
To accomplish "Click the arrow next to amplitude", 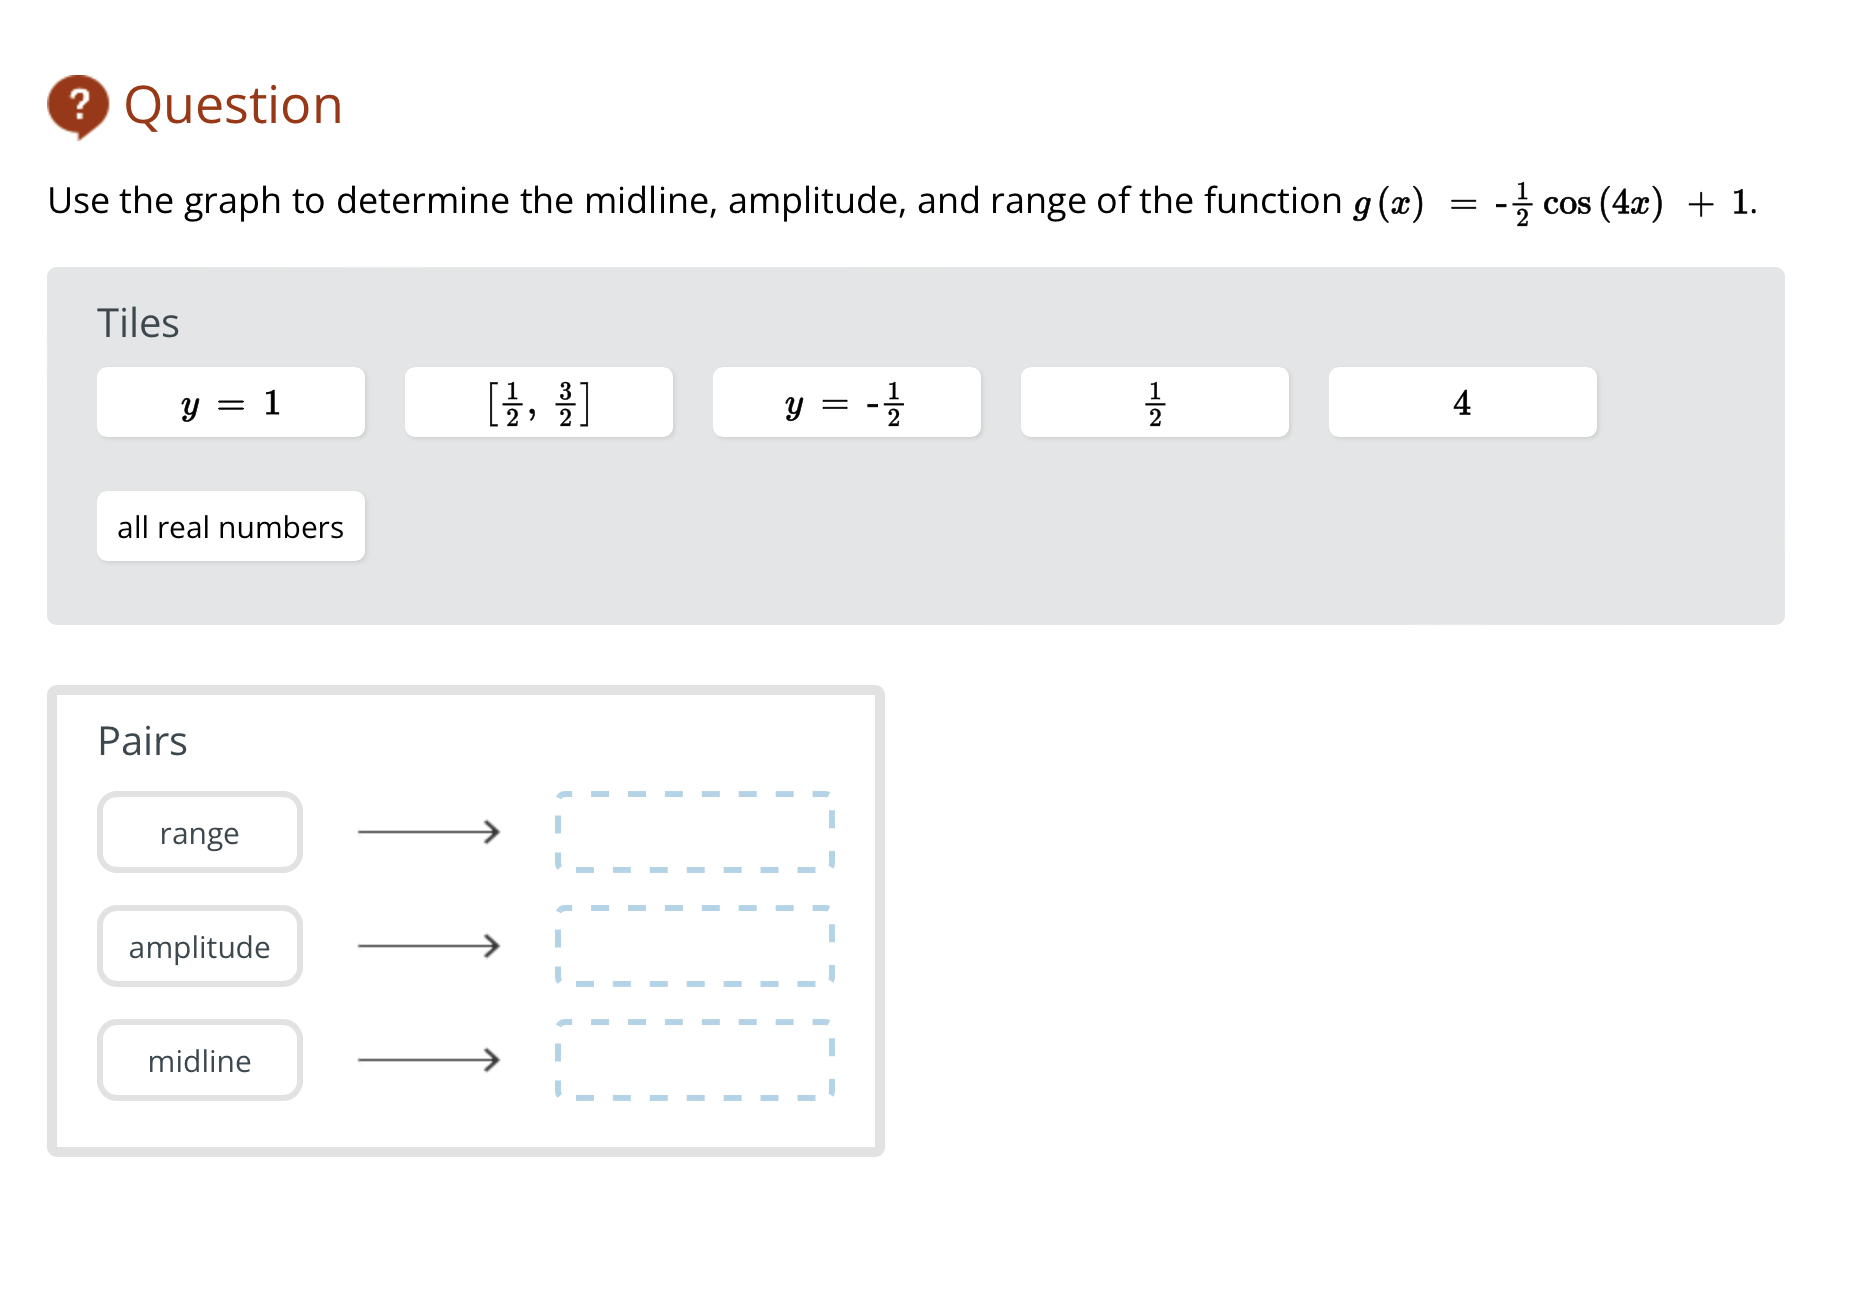I will [x=430, y=946].
